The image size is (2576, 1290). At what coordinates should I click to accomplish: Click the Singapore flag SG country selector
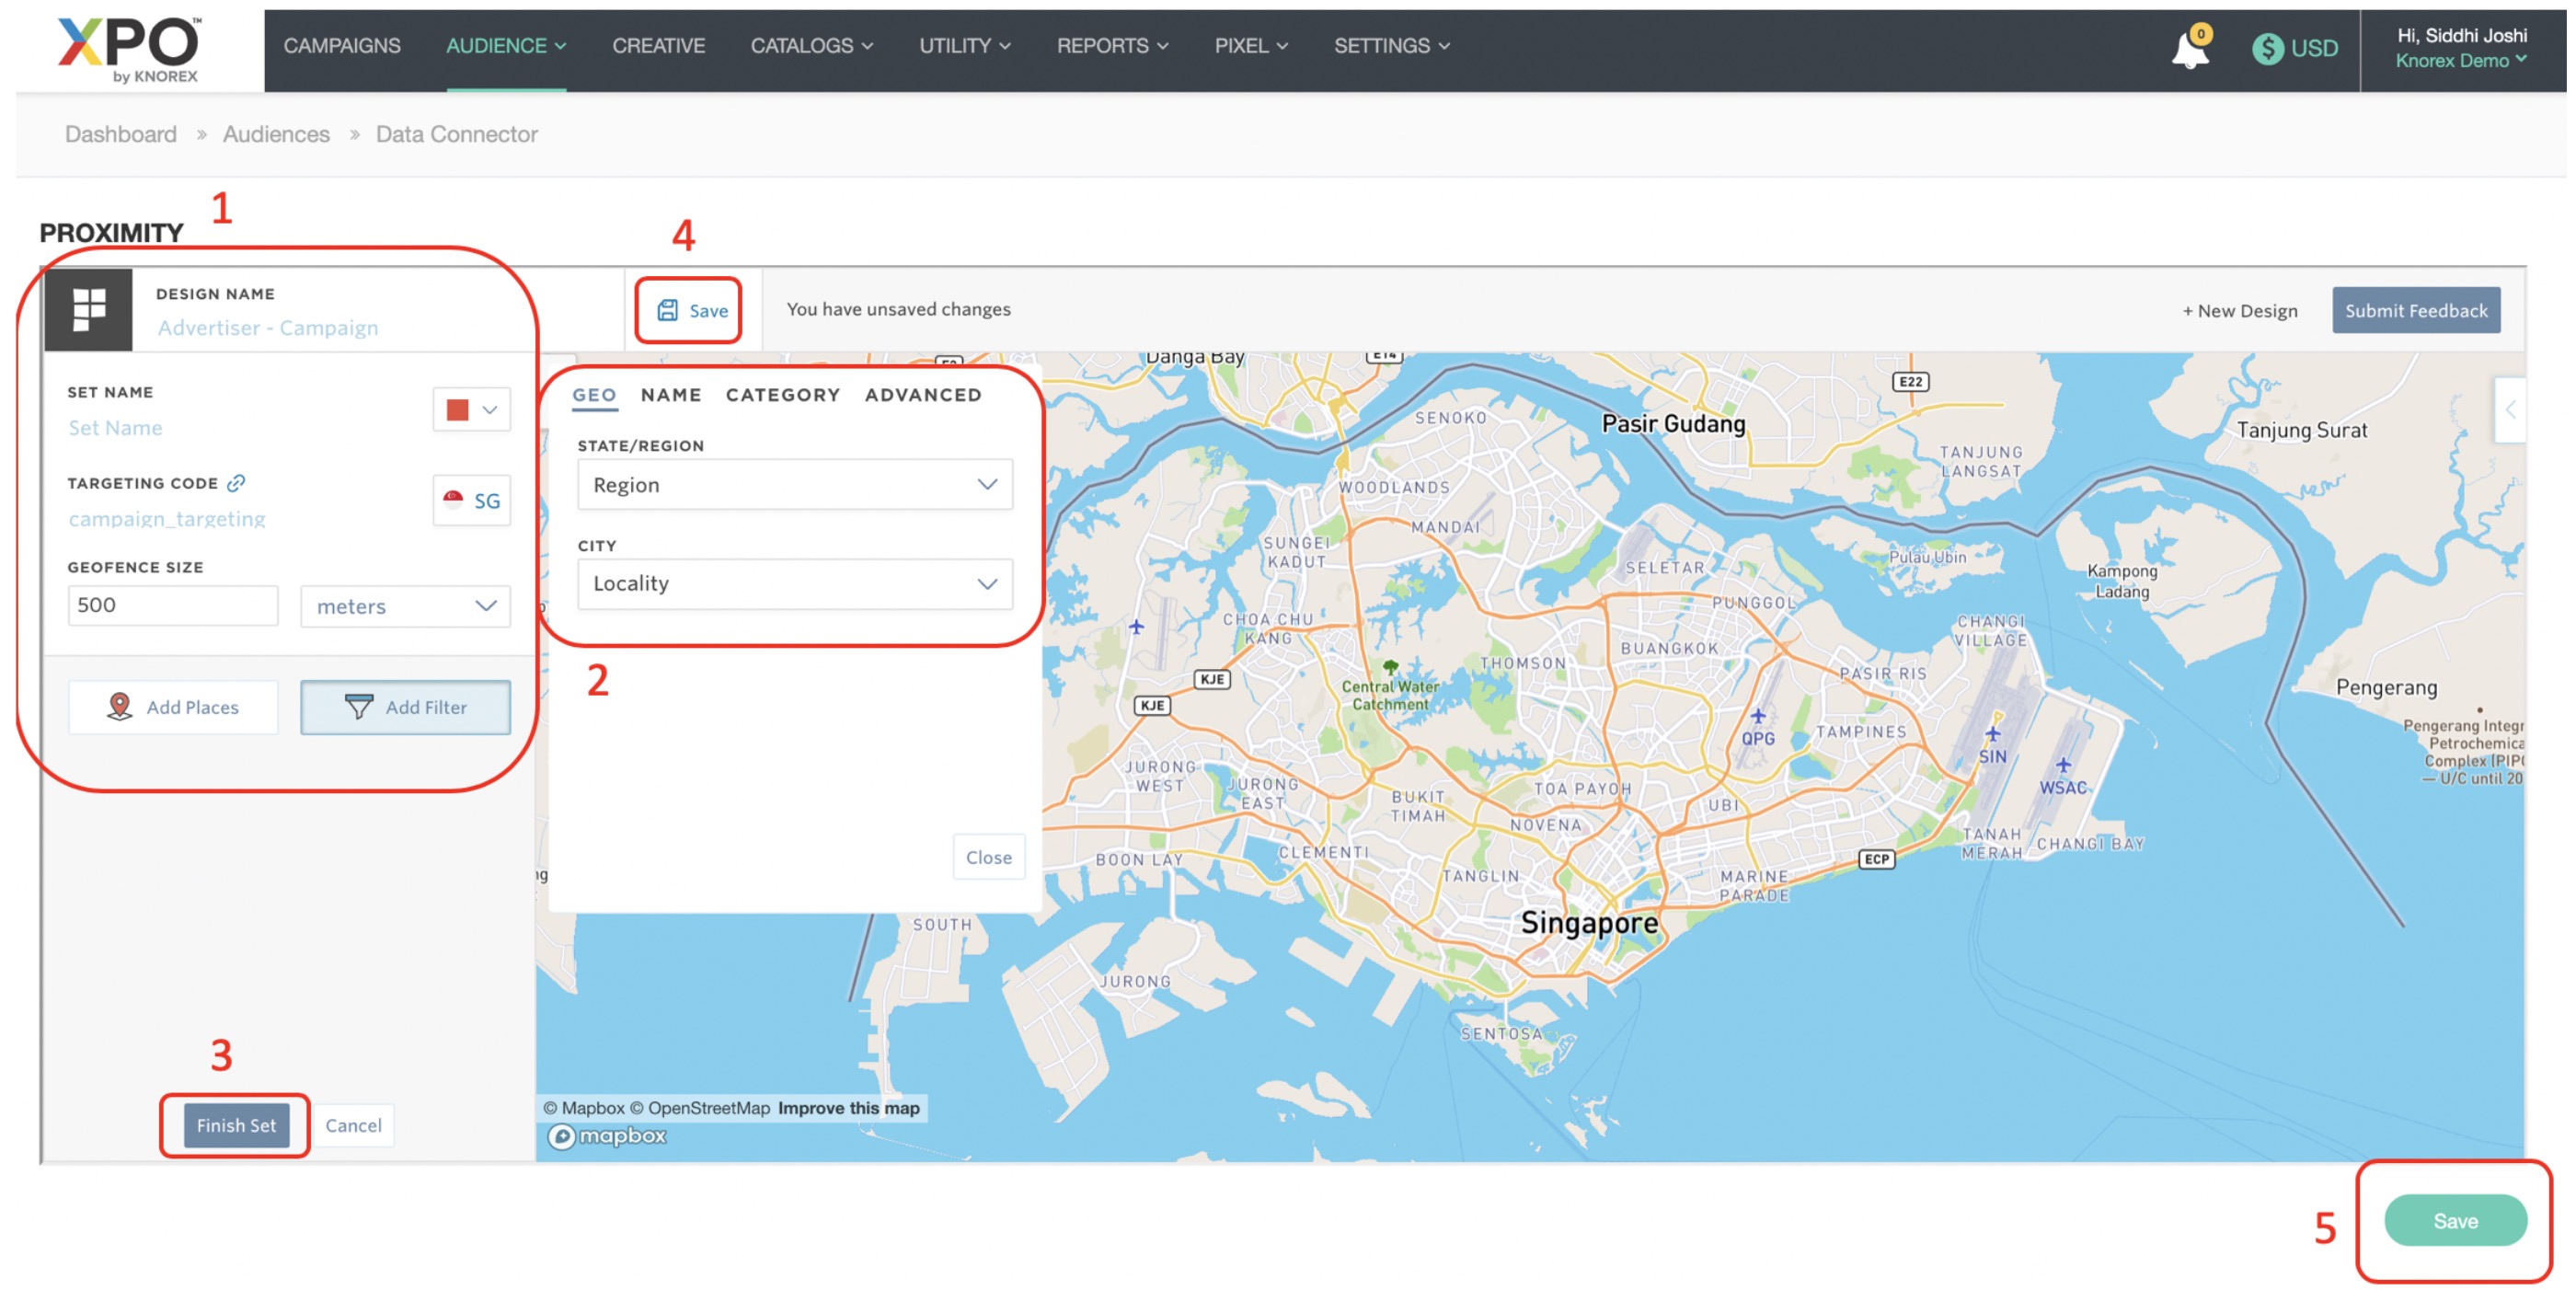click(472, 500)
